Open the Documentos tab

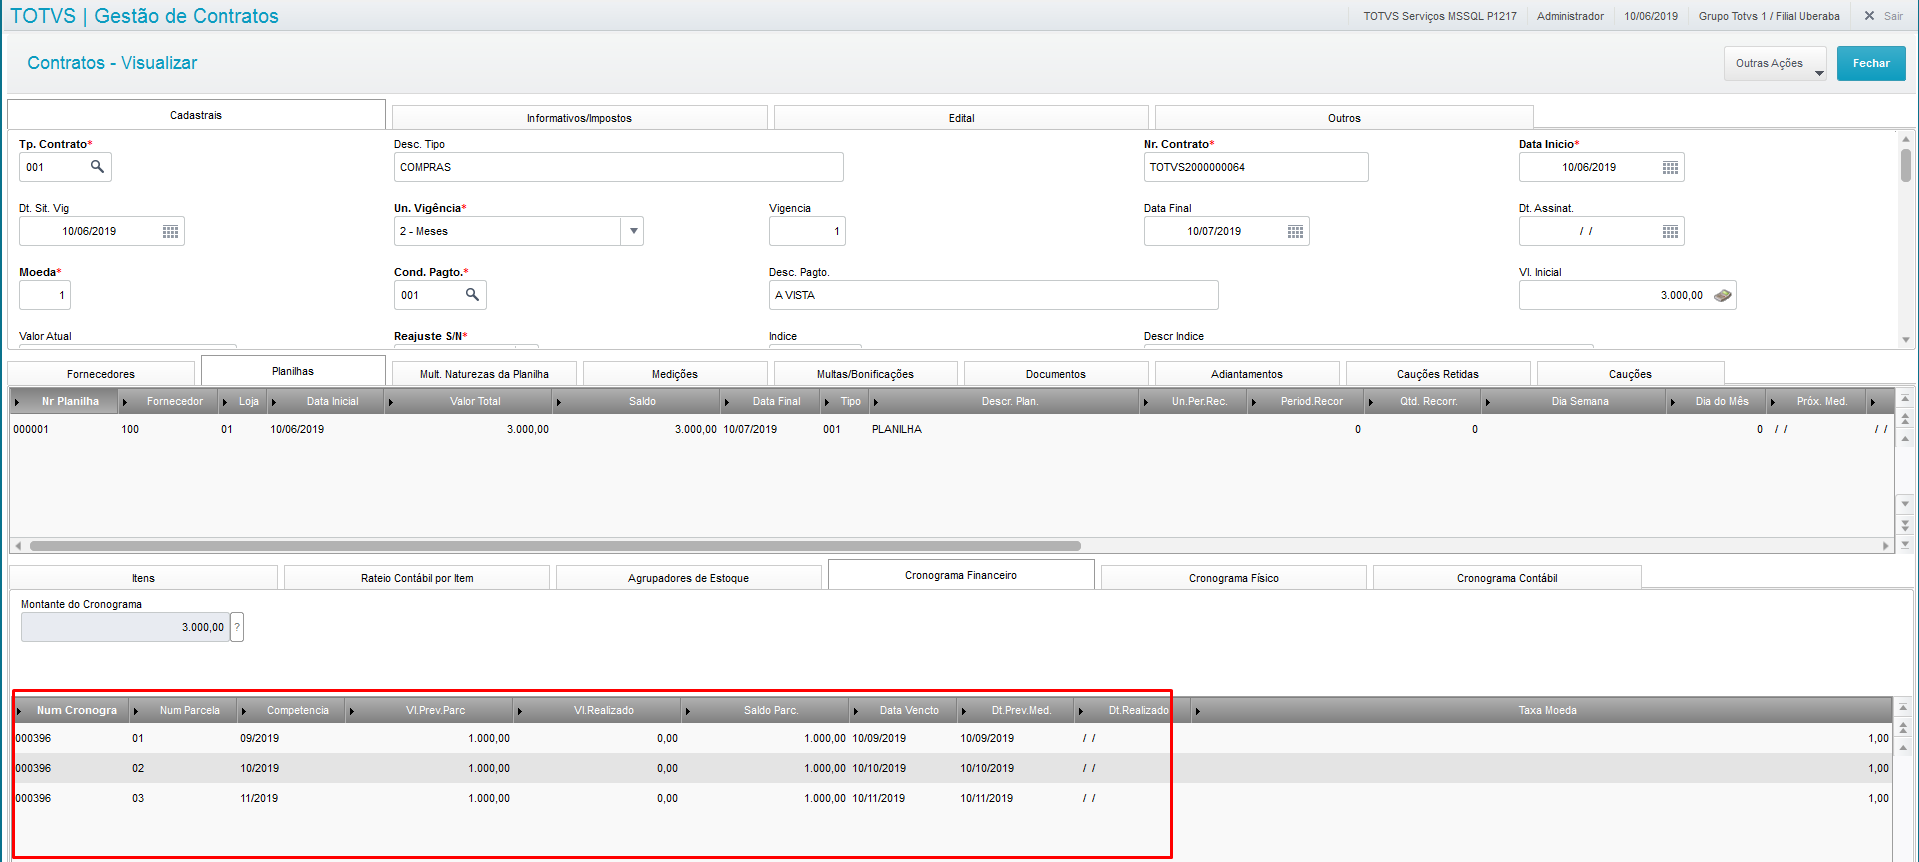point(1056,374)
